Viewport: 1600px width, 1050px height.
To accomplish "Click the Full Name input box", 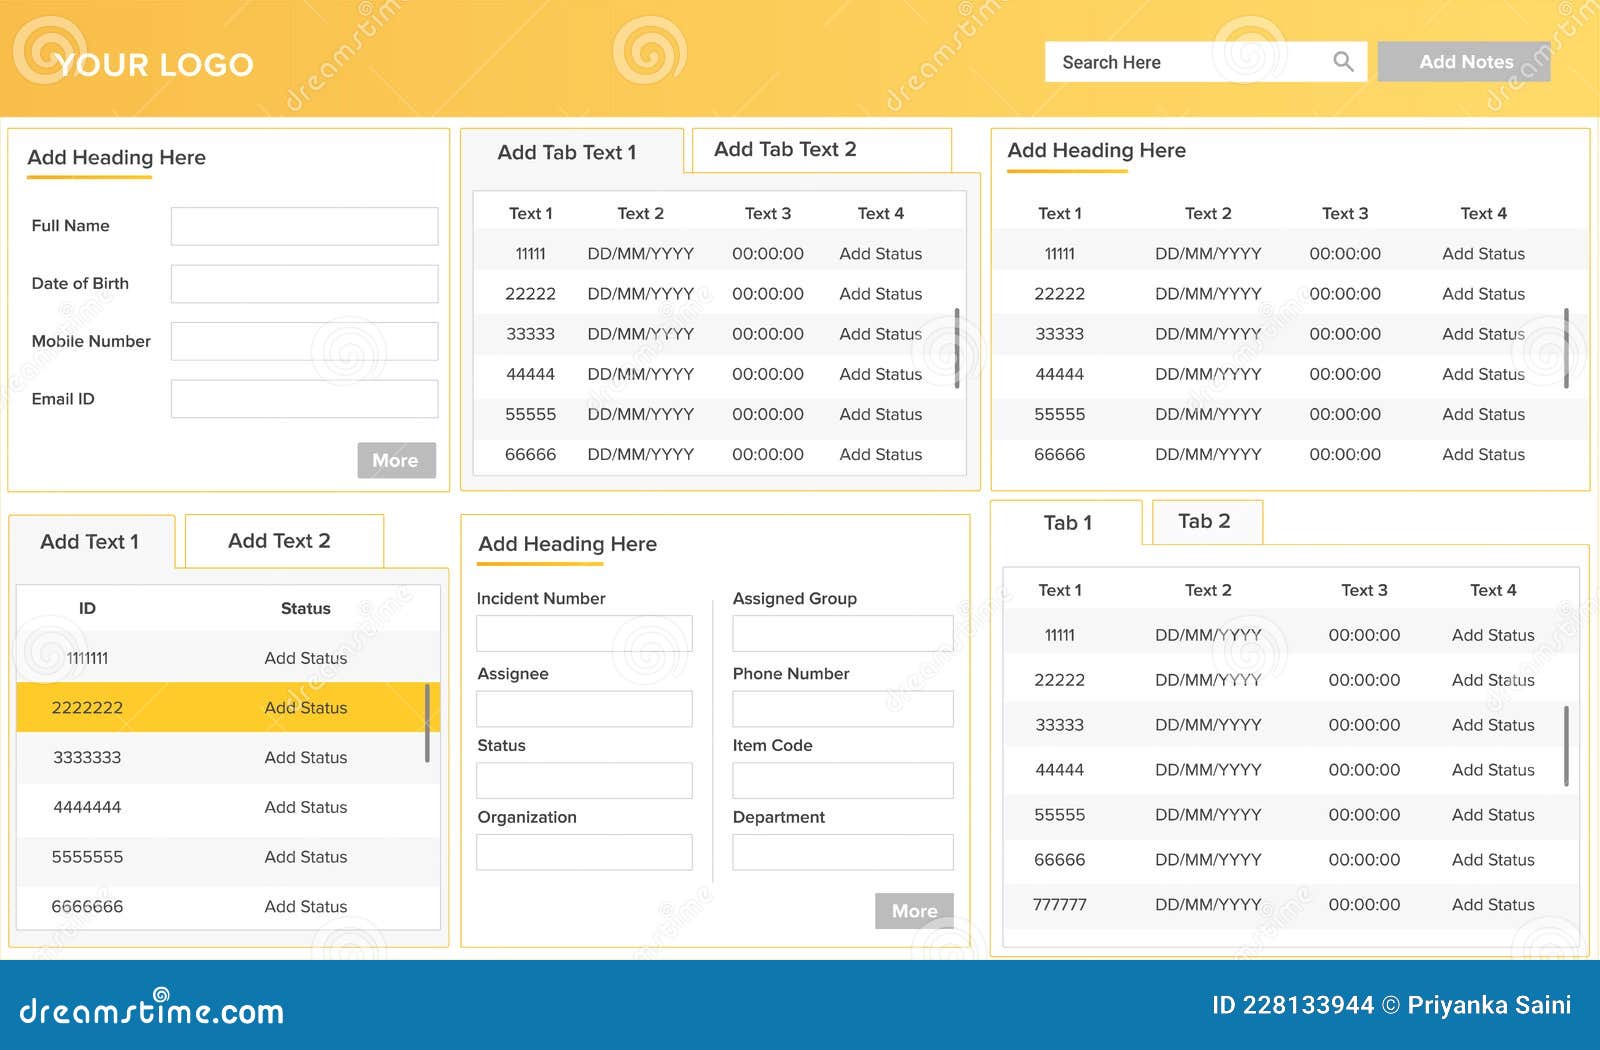I will click(x=303, y=225).
